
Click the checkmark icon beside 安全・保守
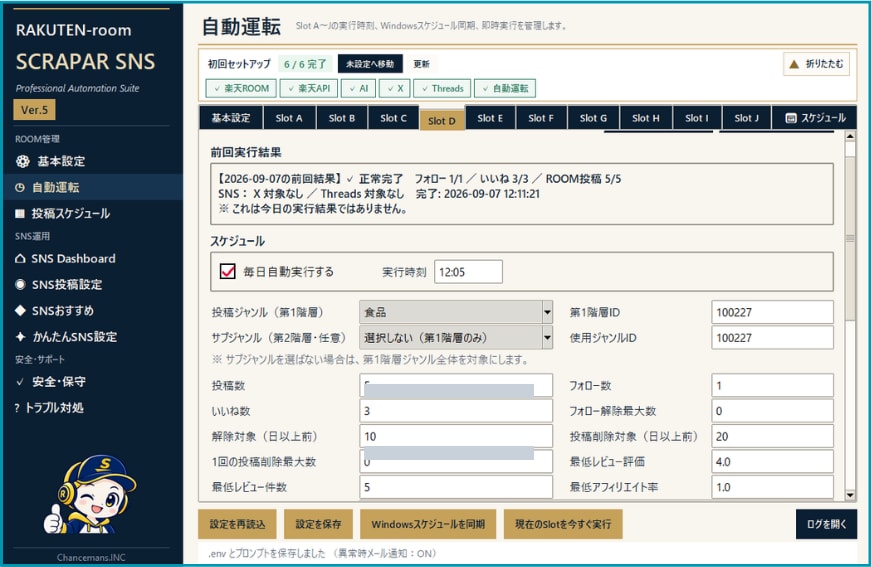20,382
